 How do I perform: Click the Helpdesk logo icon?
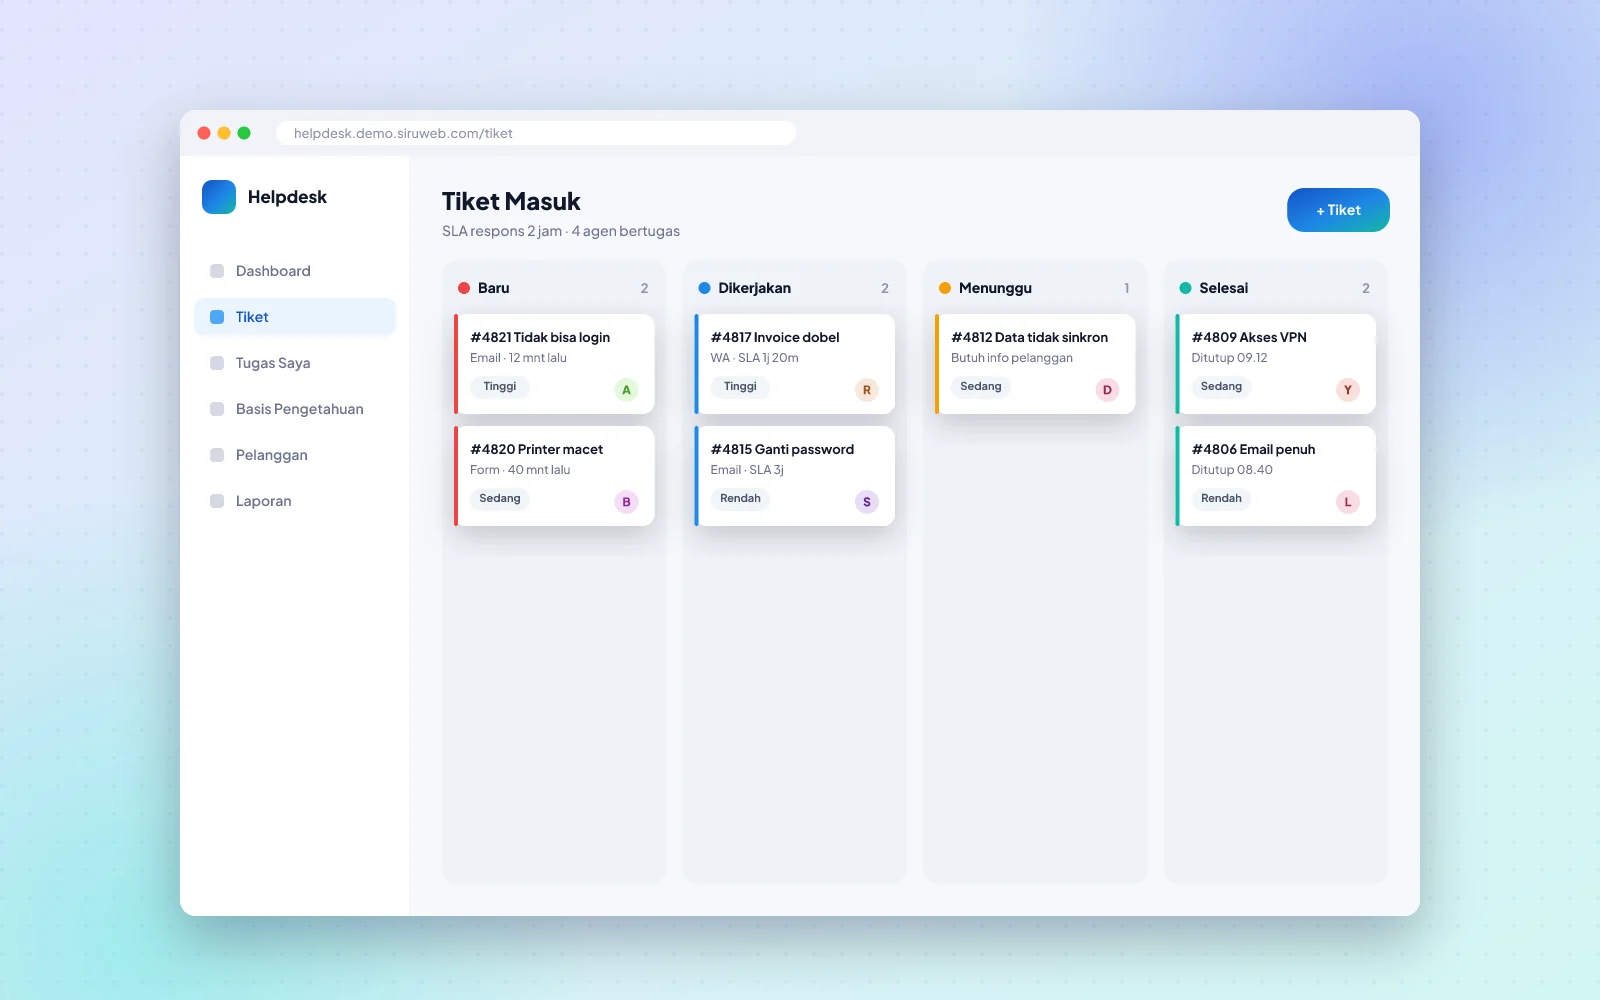click(219, 197)
